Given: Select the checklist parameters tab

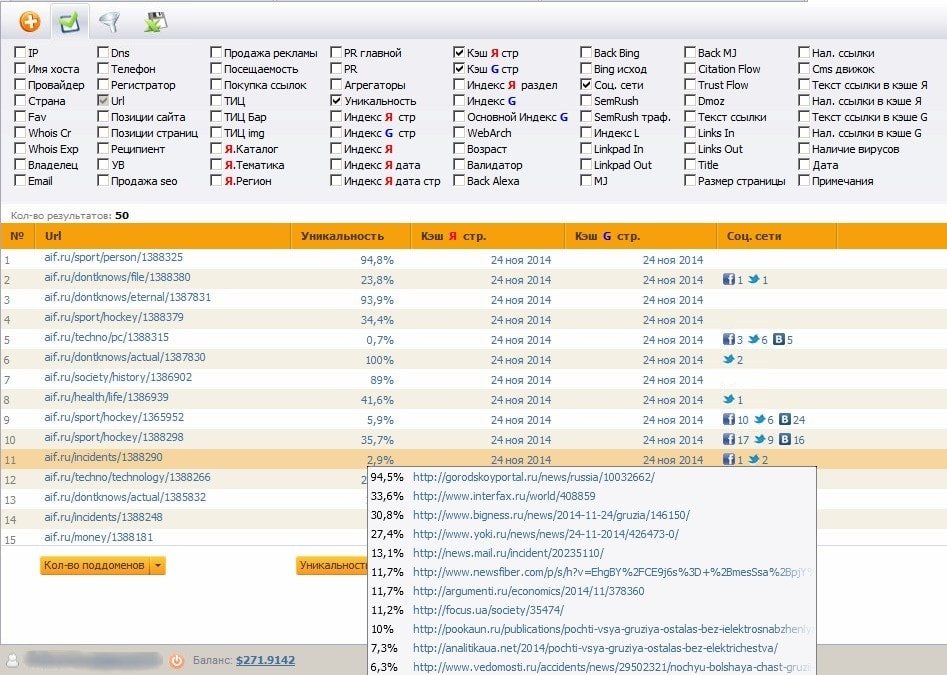Looking at the screenshot, I should point(69,20).
